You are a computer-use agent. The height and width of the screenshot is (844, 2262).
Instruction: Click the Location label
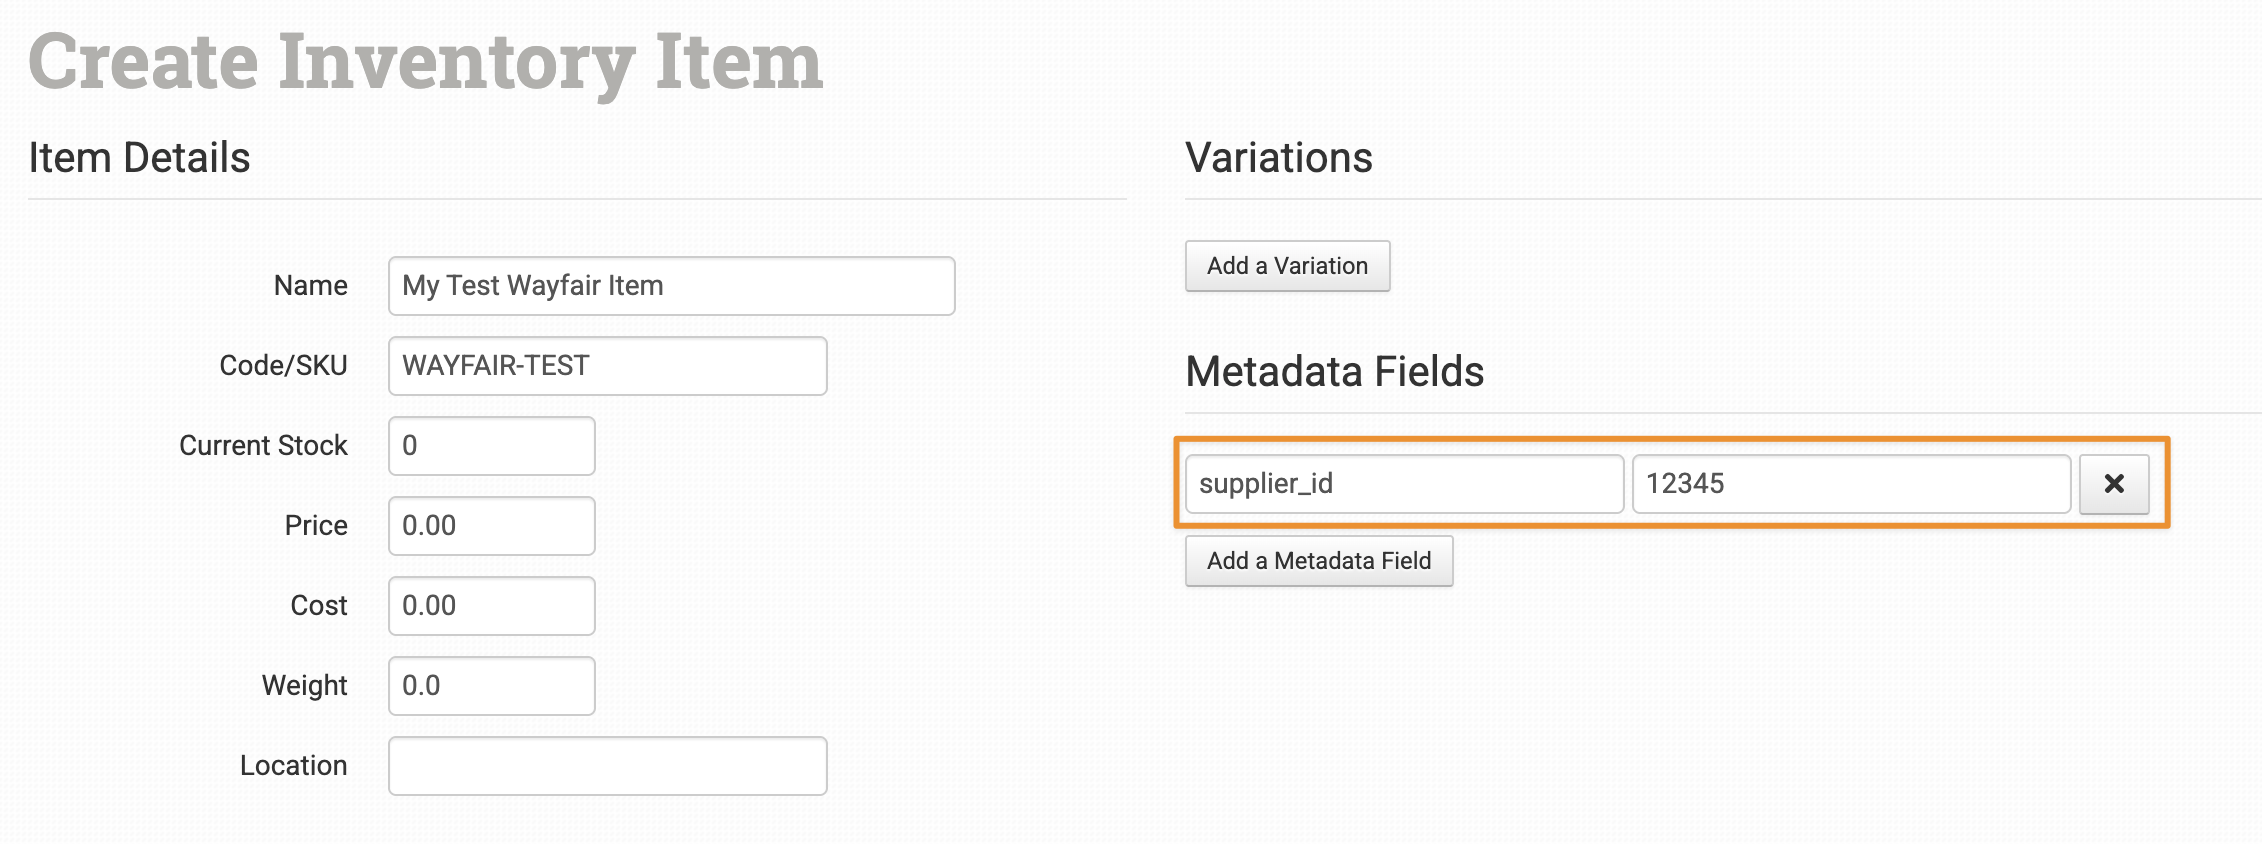[x=293, y=766]
